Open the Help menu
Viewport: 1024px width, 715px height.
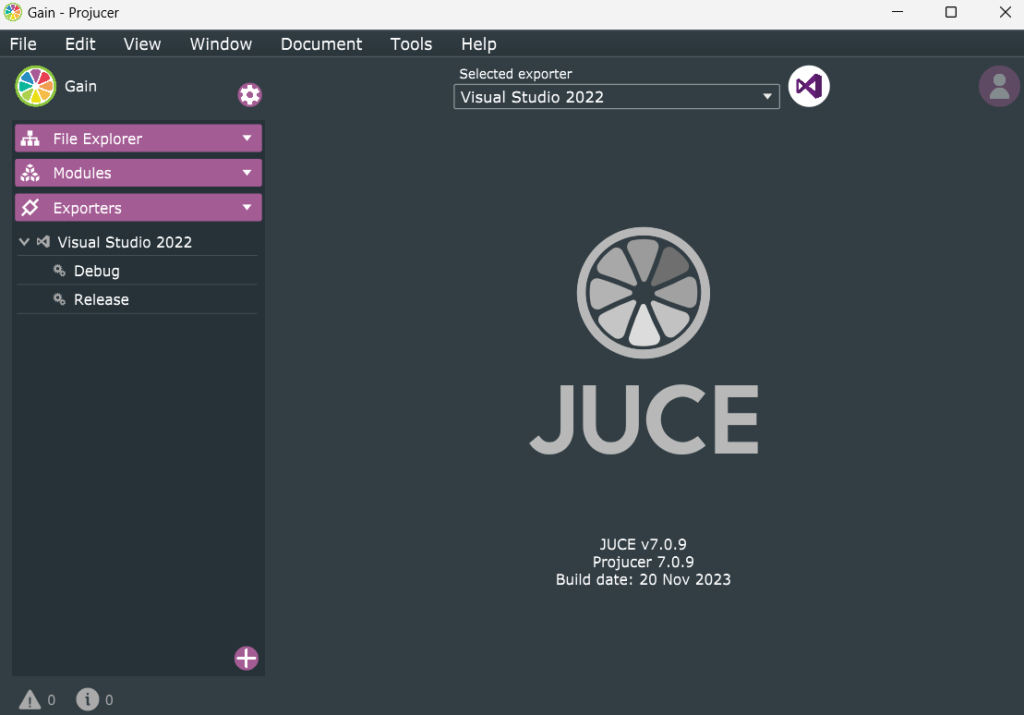[478, 44]
